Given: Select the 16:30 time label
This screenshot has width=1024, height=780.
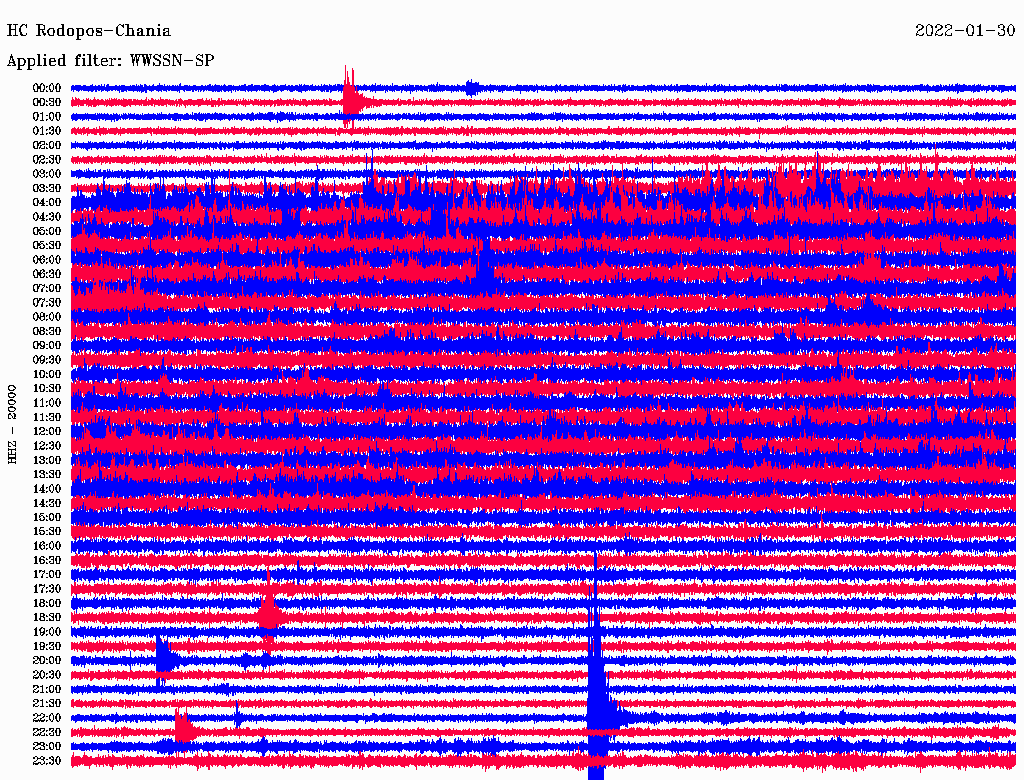Looking at the screenshot, I should pyautogui.click(x=46, y=561).
